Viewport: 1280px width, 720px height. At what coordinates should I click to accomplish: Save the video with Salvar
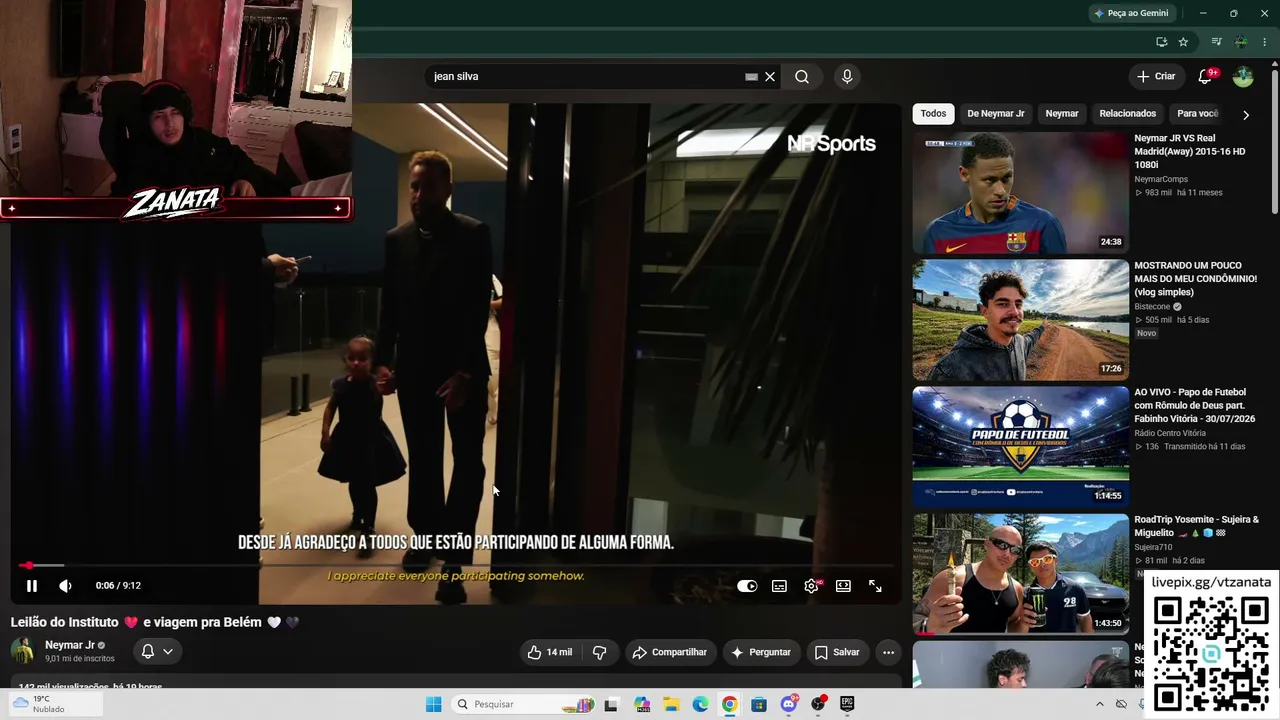836,652
